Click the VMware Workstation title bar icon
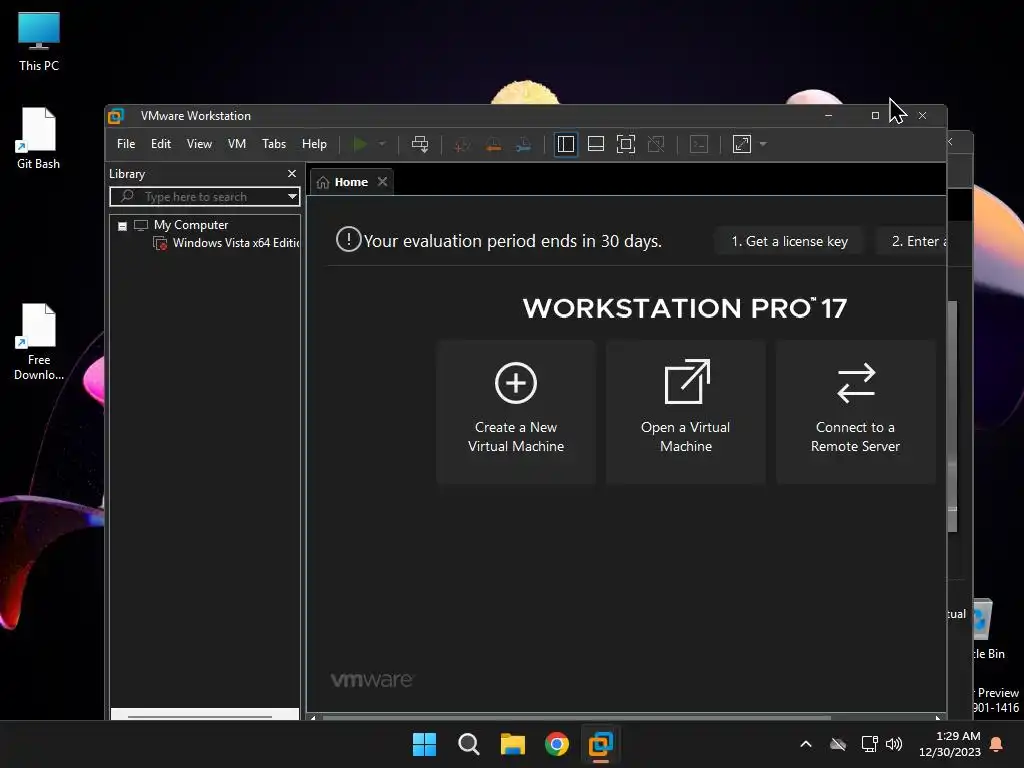 (x=116, y=116)
